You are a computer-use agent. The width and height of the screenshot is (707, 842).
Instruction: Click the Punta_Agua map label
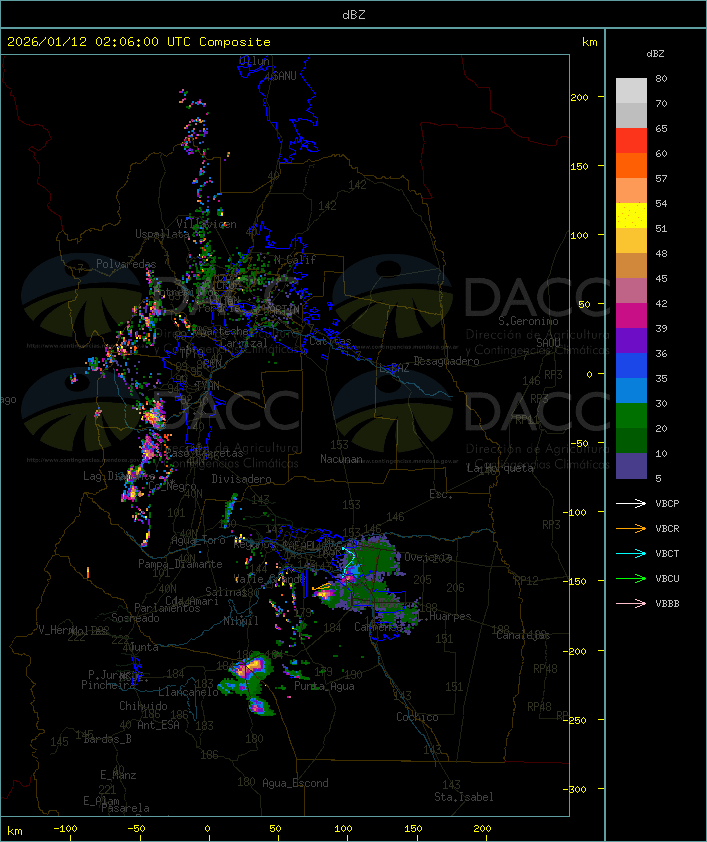pyautogui.click(x=324, y=686)
